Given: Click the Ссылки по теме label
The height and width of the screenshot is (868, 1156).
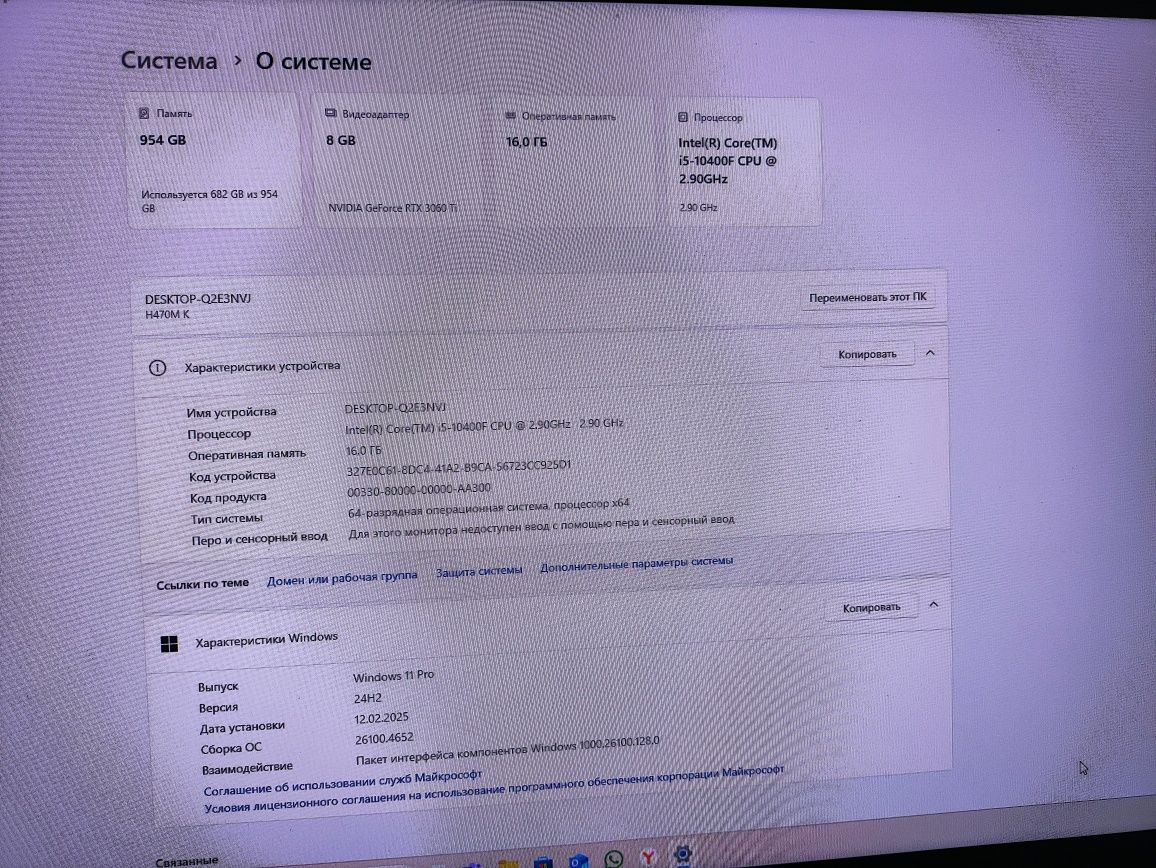Looking at the screenshot, I should [x=203, y=584].
